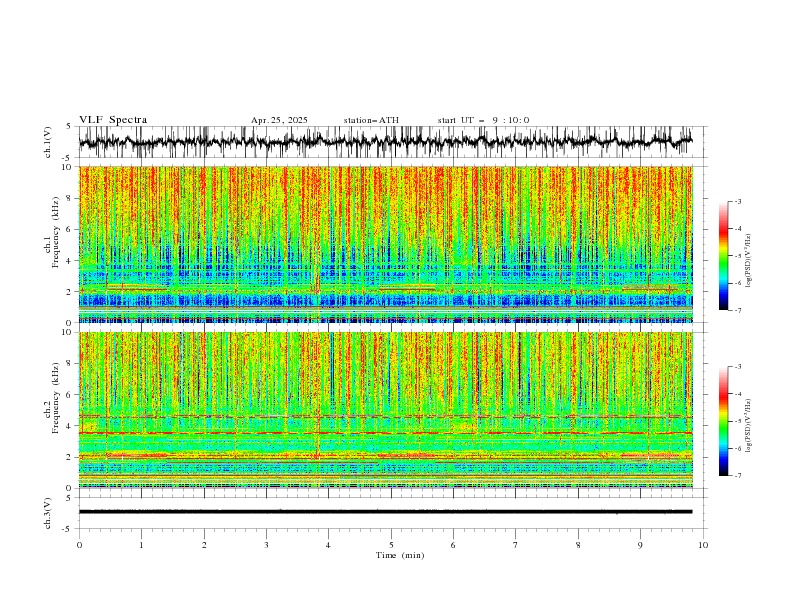Click the ch.1 frequency tick label "8"
792x612 pixels.
click(70, 198)
